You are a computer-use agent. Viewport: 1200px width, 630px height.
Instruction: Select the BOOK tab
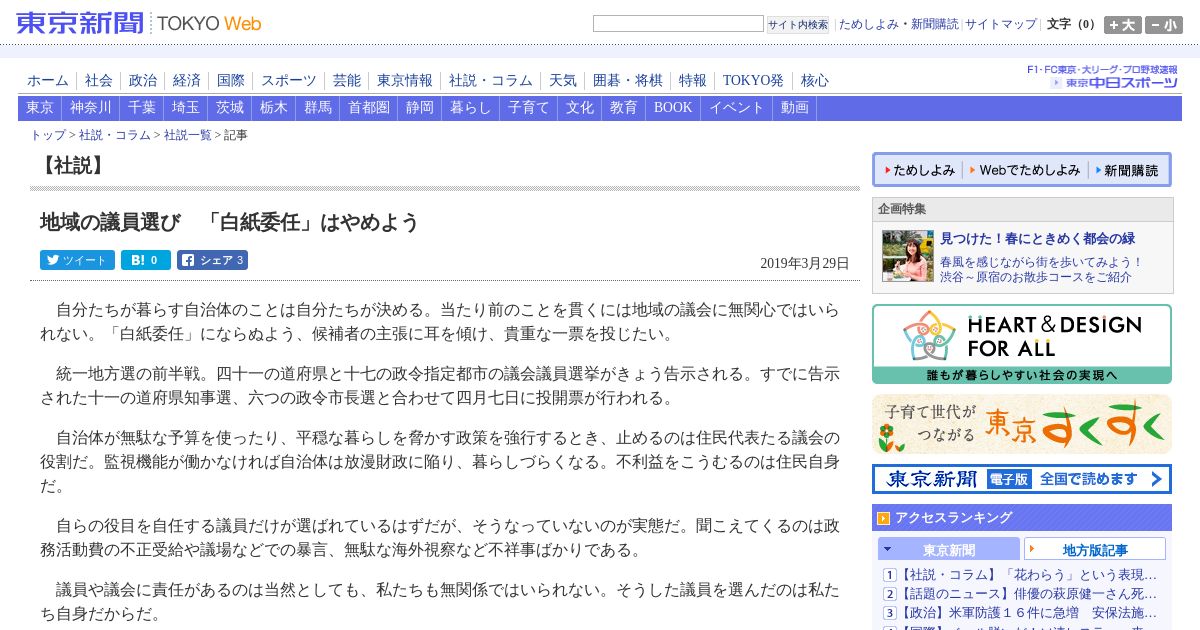pyautogui.click(x=673, y=108)
